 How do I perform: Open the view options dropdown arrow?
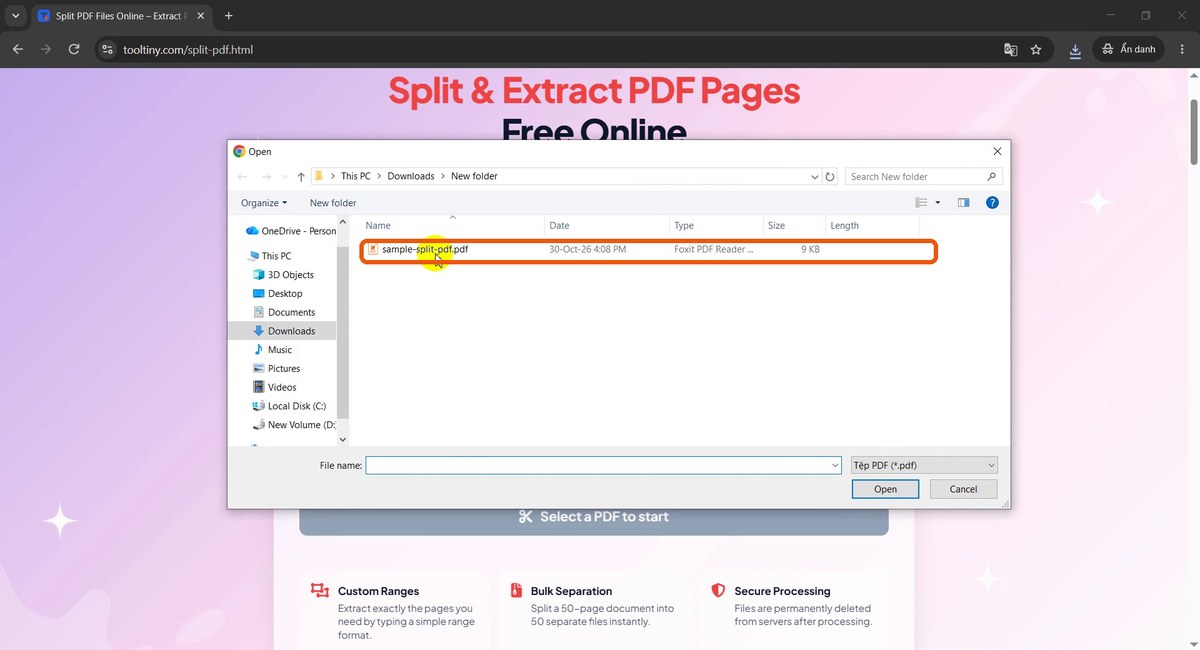pos(937,203)
